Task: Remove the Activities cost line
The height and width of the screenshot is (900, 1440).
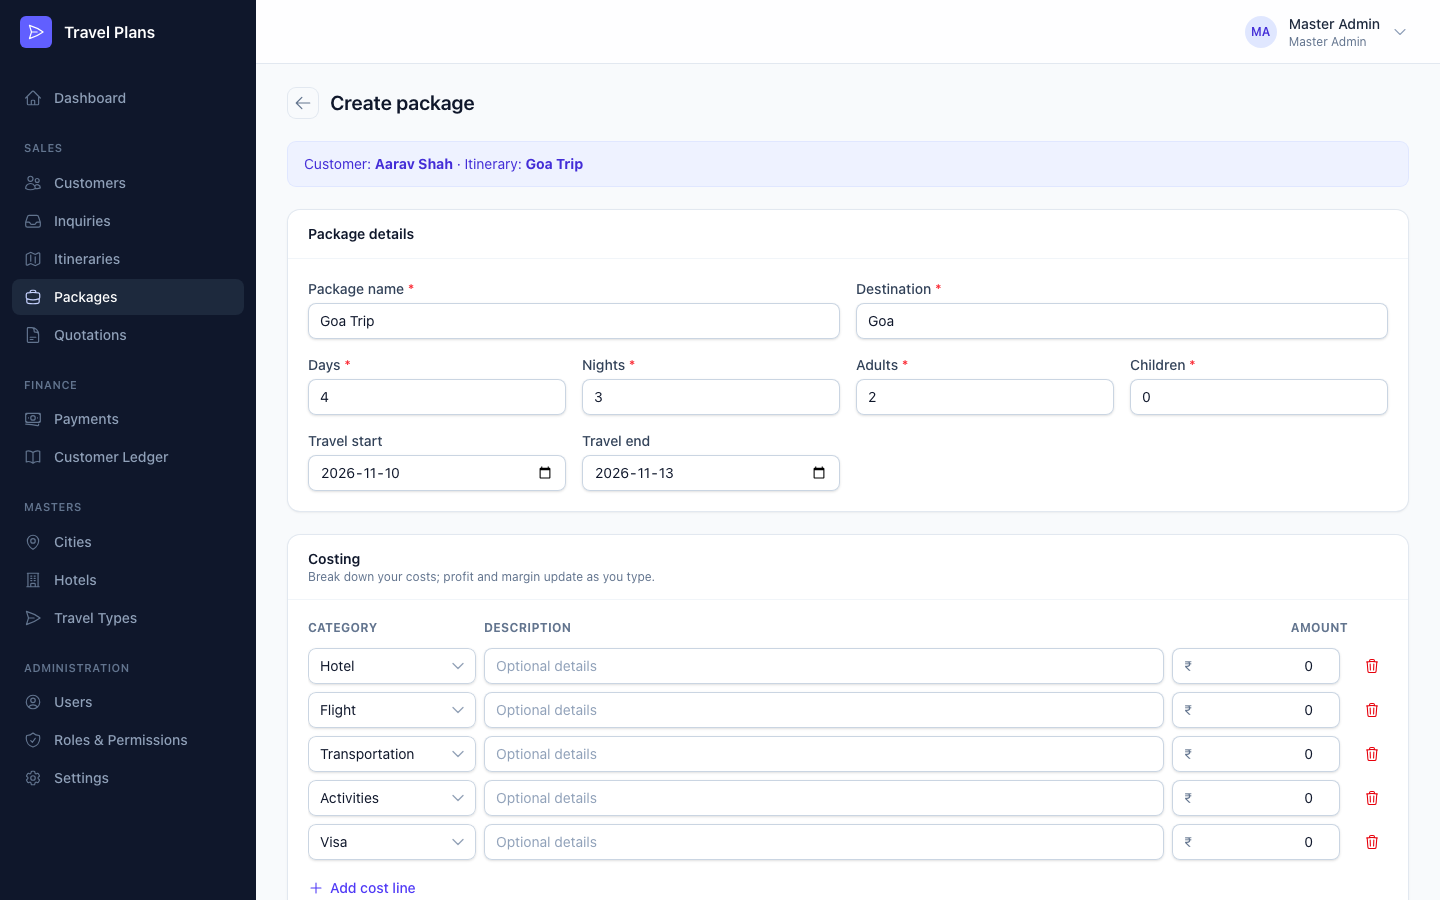Action: [1372, 798]
